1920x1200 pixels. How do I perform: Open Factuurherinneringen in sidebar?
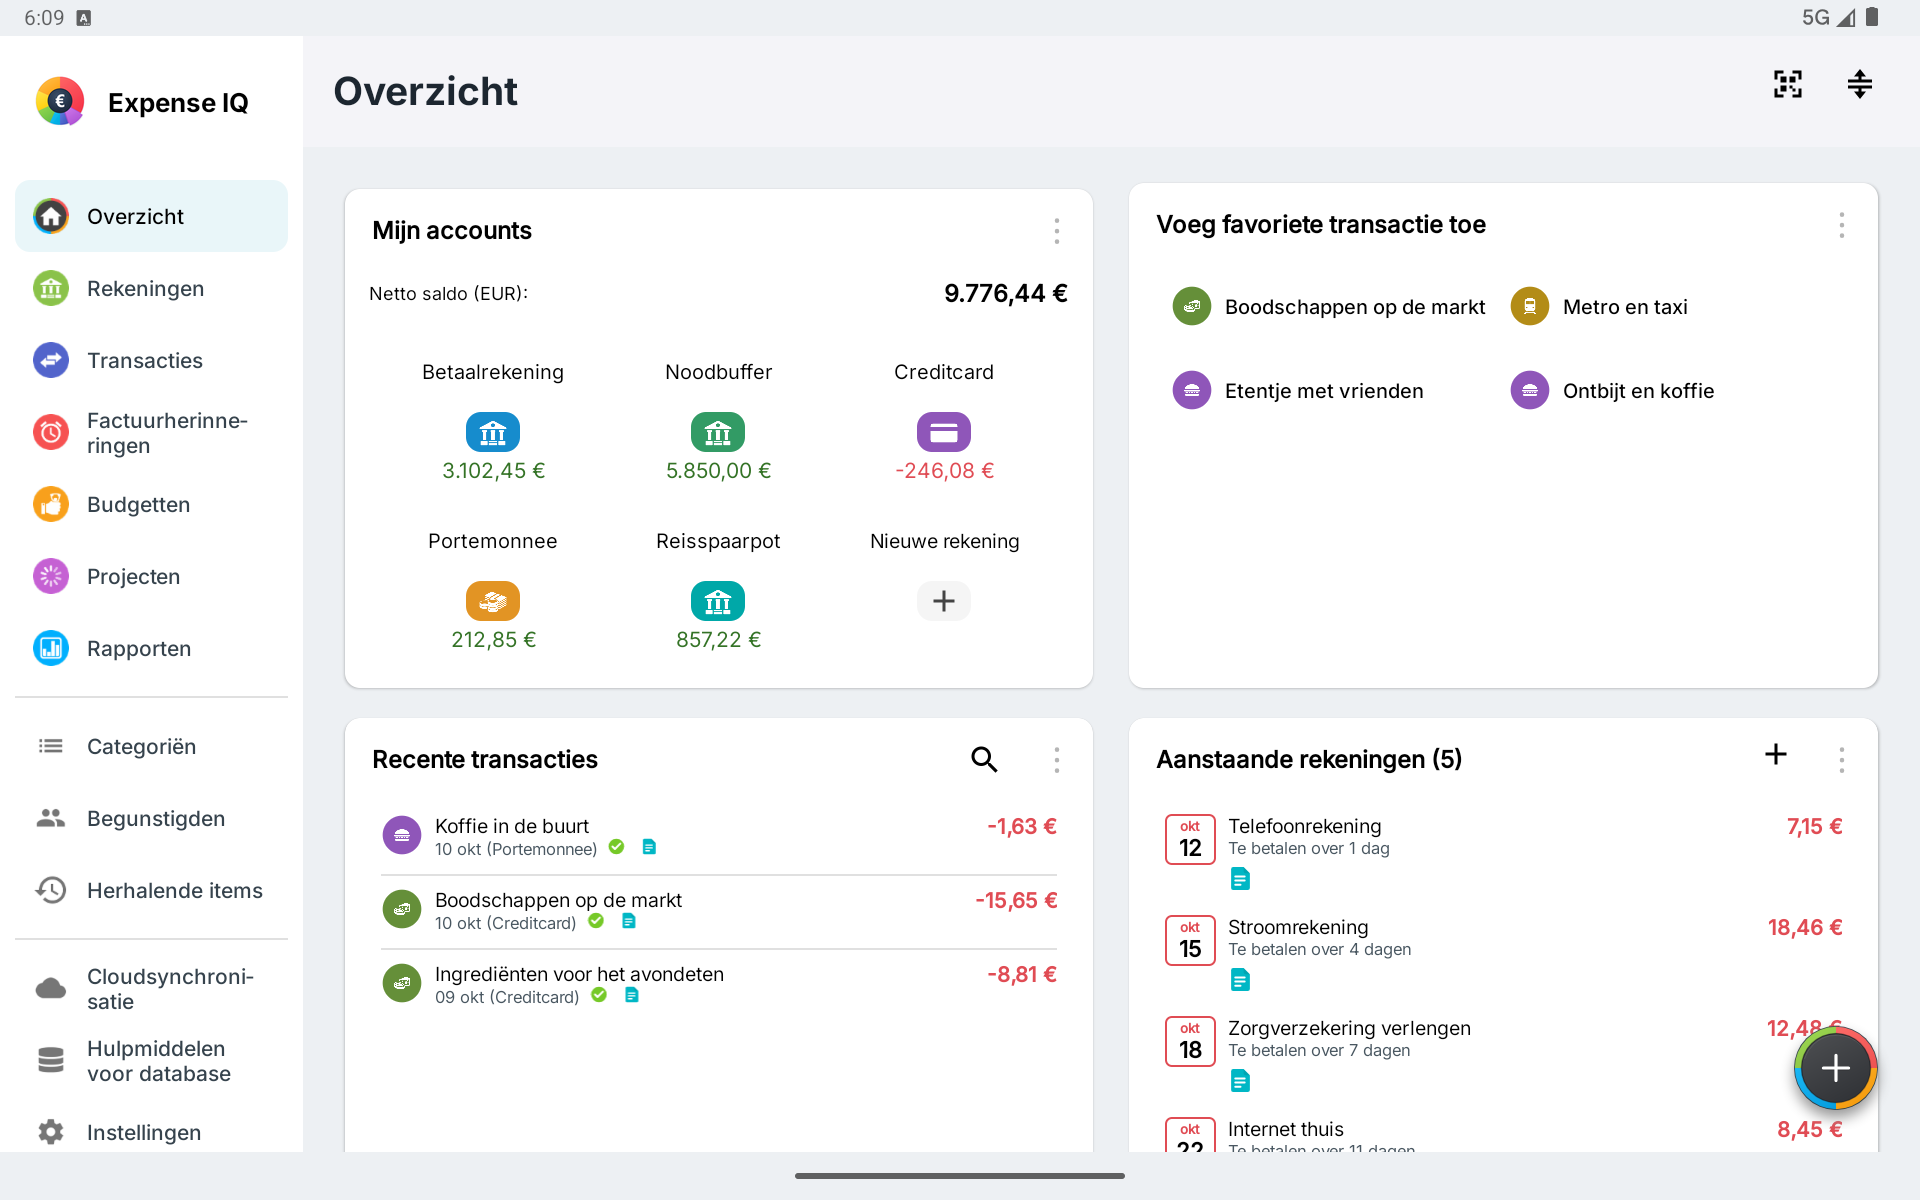tap(151, 433)
